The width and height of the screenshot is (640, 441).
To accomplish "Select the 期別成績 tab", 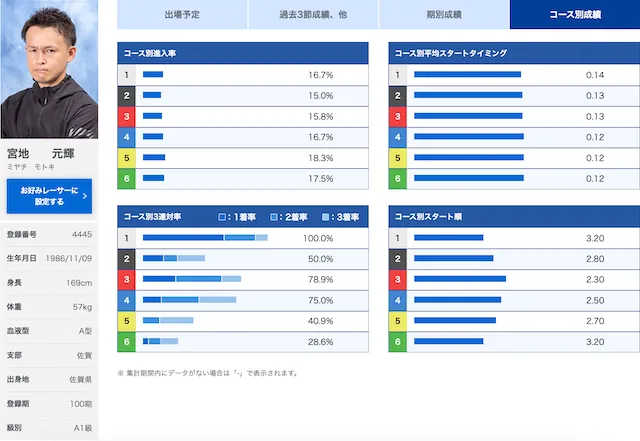I will tap(444, 15).
